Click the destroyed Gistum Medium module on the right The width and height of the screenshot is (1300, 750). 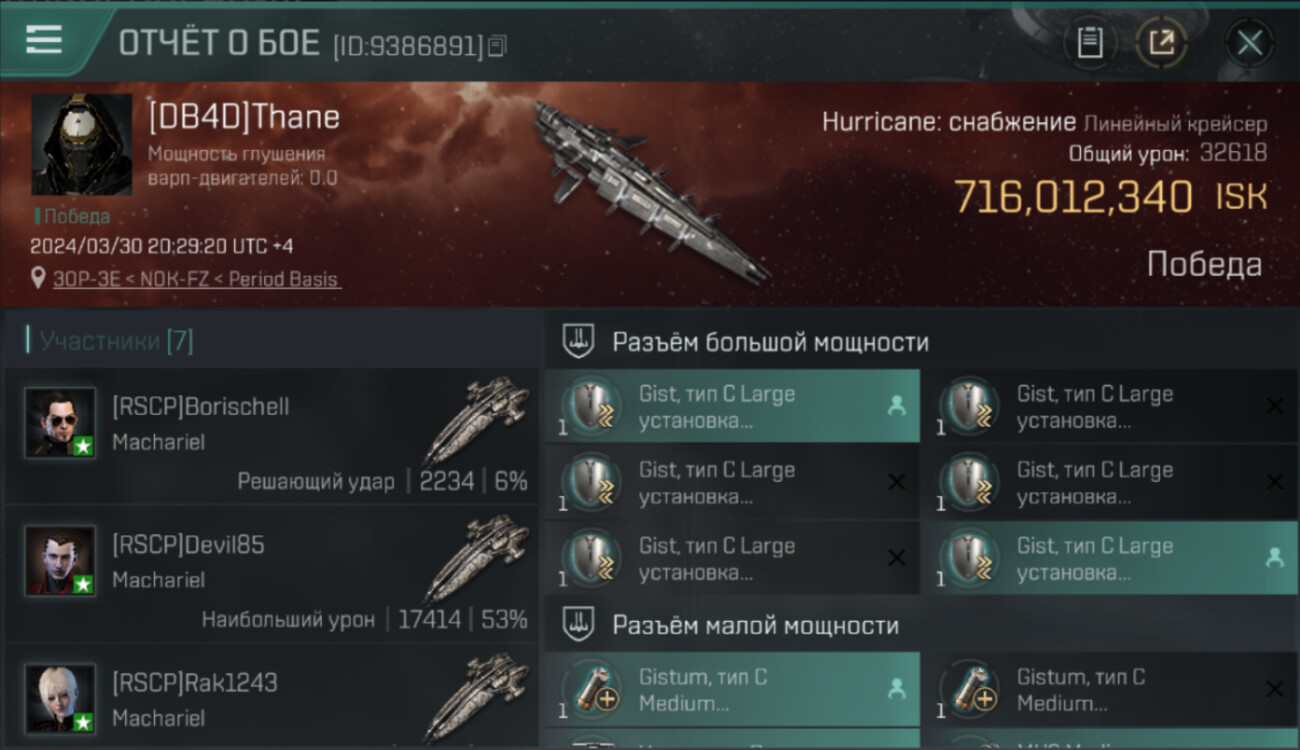pyautogui.click(x=1110, y=690)
